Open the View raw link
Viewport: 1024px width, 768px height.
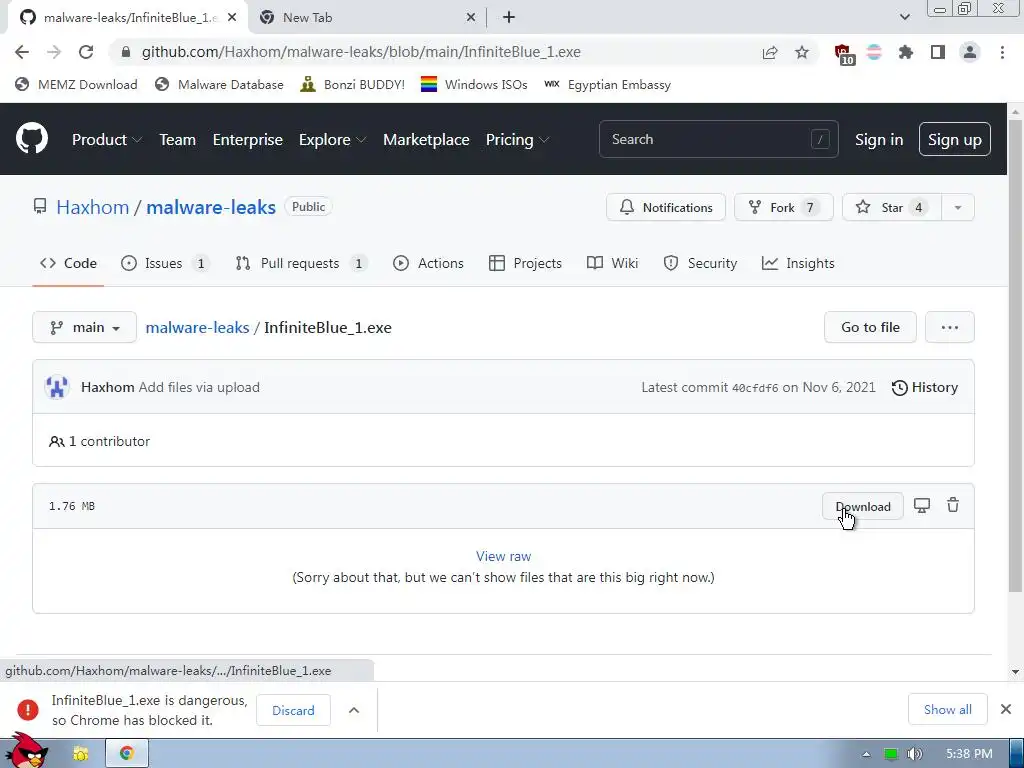coord(504,556)
